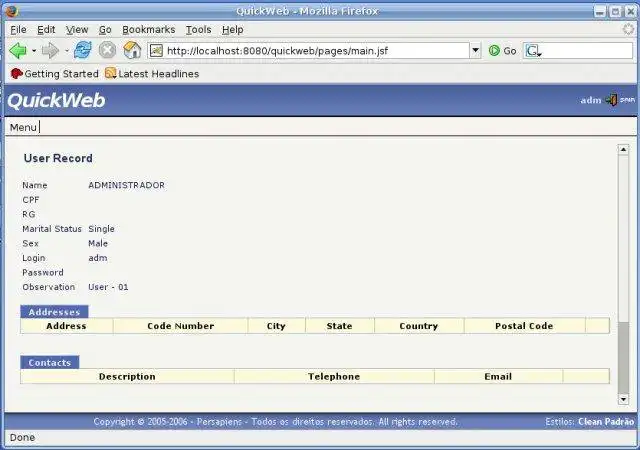Click the copyright Persapiens footer text
This screenshot has height=450, width=640.
tap(276, 422)
